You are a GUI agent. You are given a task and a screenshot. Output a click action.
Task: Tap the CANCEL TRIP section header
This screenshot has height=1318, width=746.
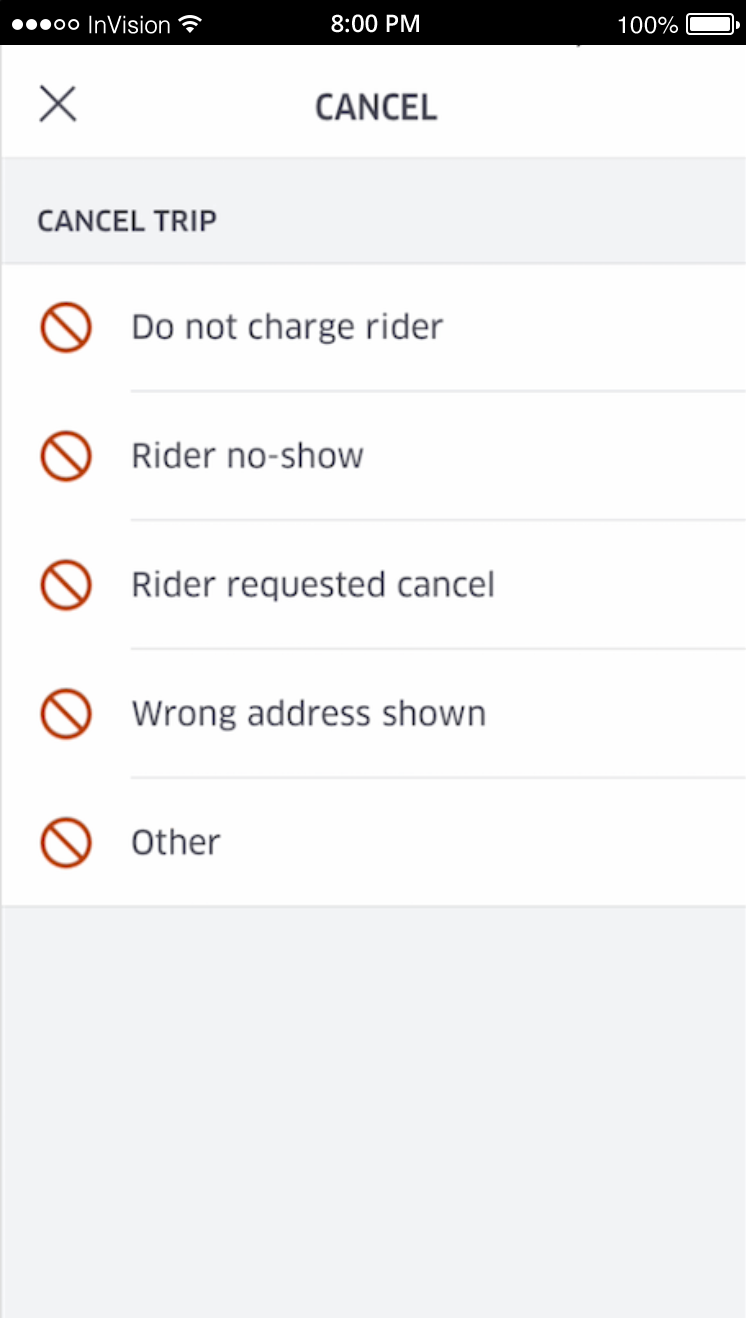coord(127,221)
